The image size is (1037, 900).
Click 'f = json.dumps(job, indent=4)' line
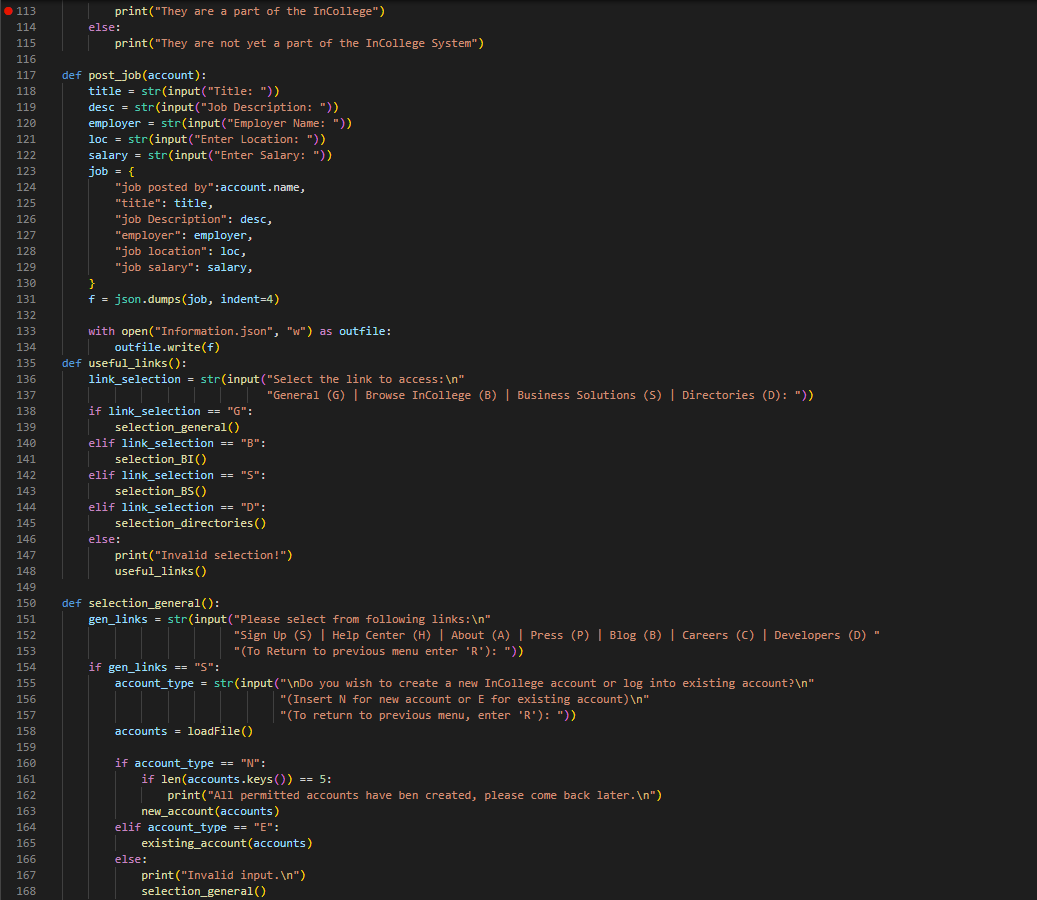(x=184, y=299)
